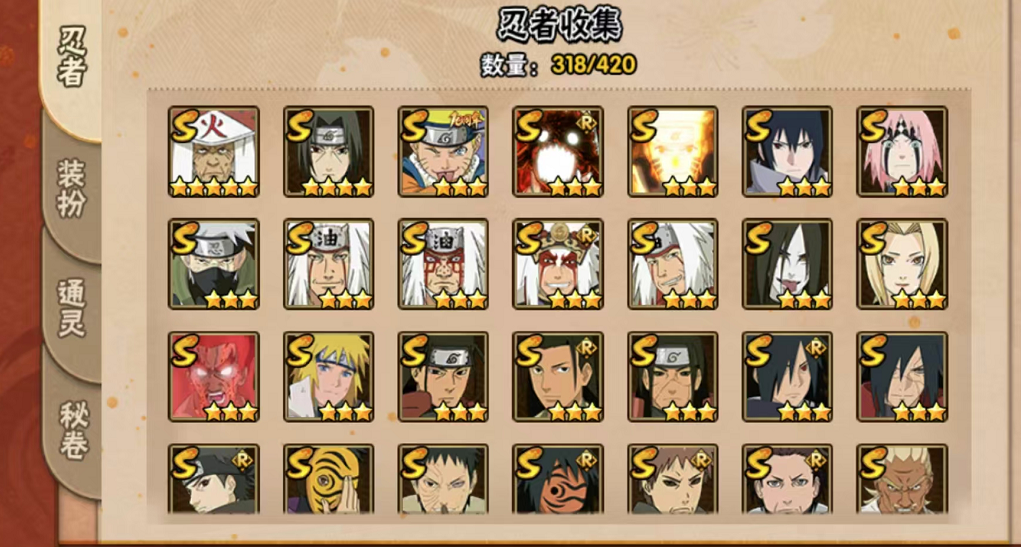Select the dark-skinned blond-haired elder ninja portrait
1021x547 pixels.
[902, 479]
